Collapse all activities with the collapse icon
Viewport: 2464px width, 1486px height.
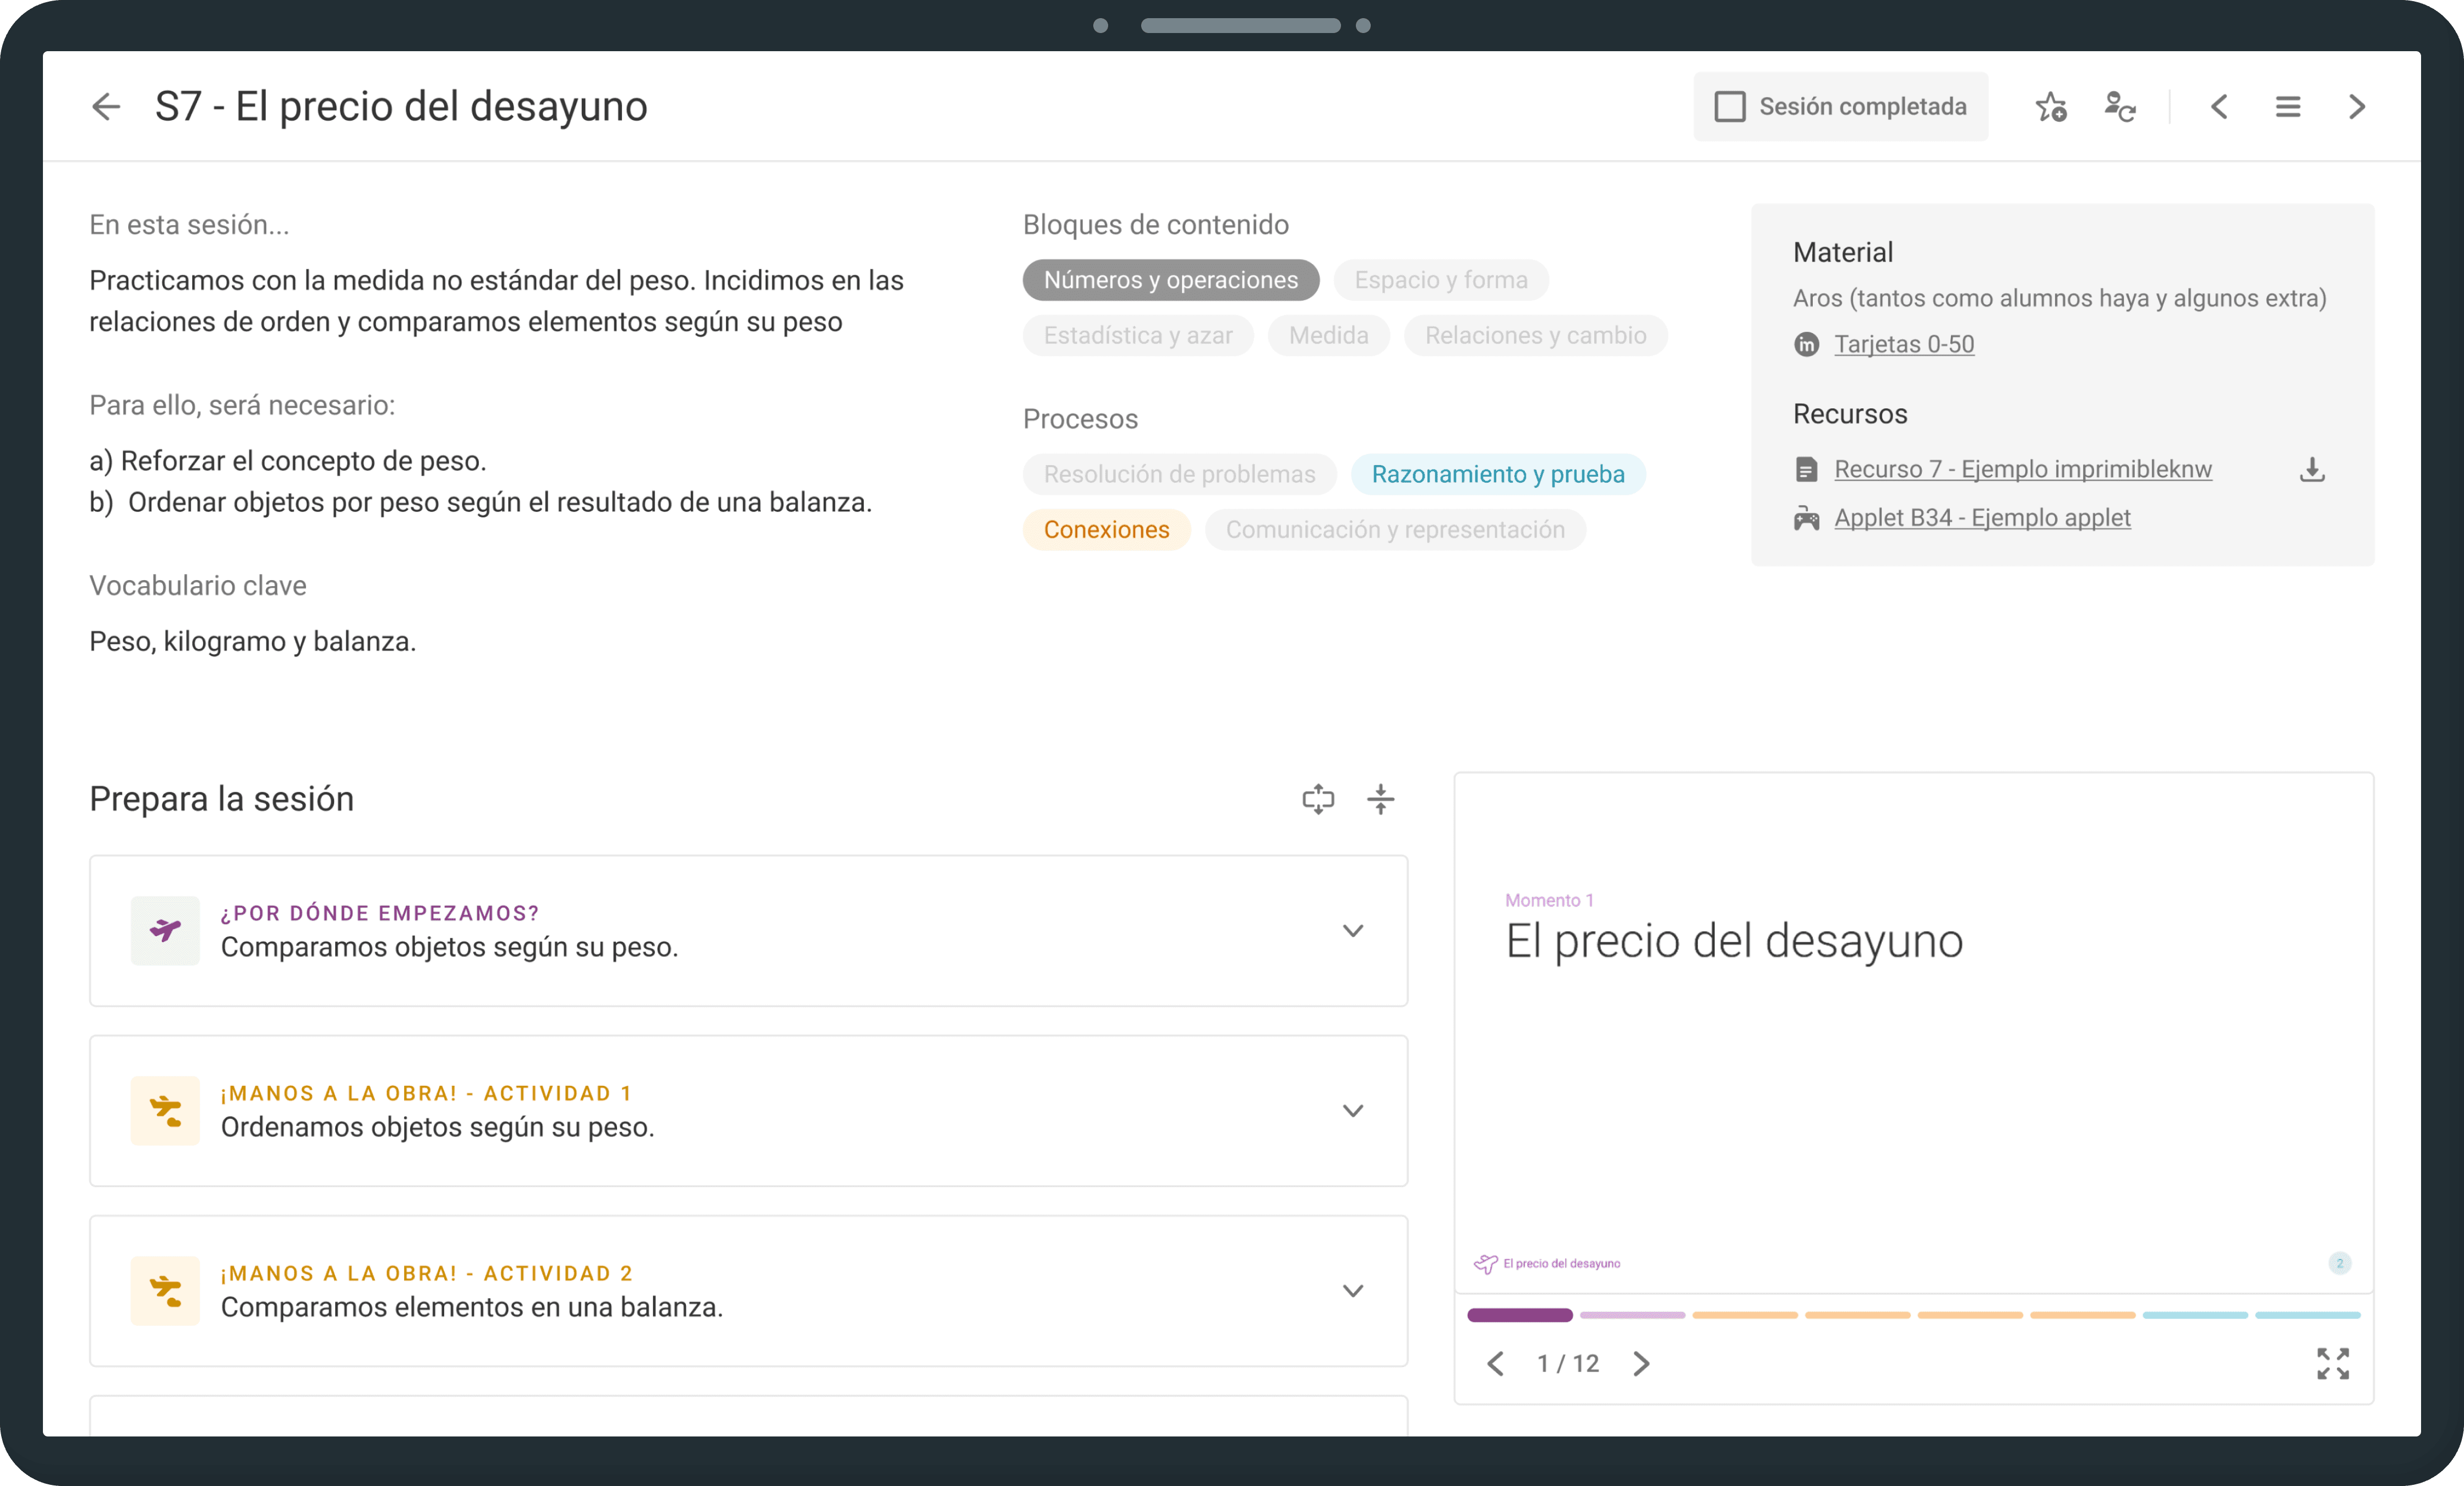1381,799
